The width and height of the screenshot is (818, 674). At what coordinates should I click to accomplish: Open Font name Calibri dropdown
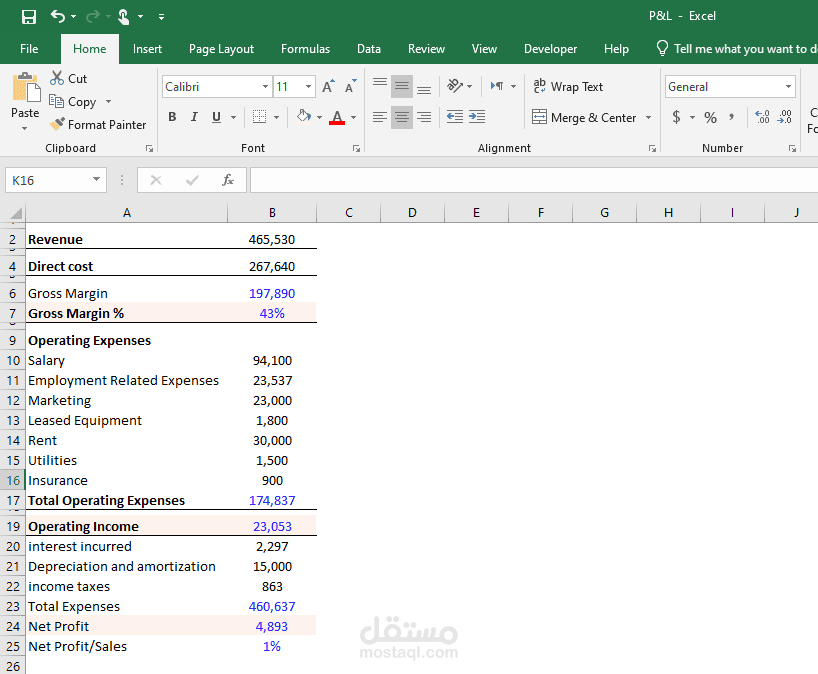pyautogui.click(x=265, y=87)
